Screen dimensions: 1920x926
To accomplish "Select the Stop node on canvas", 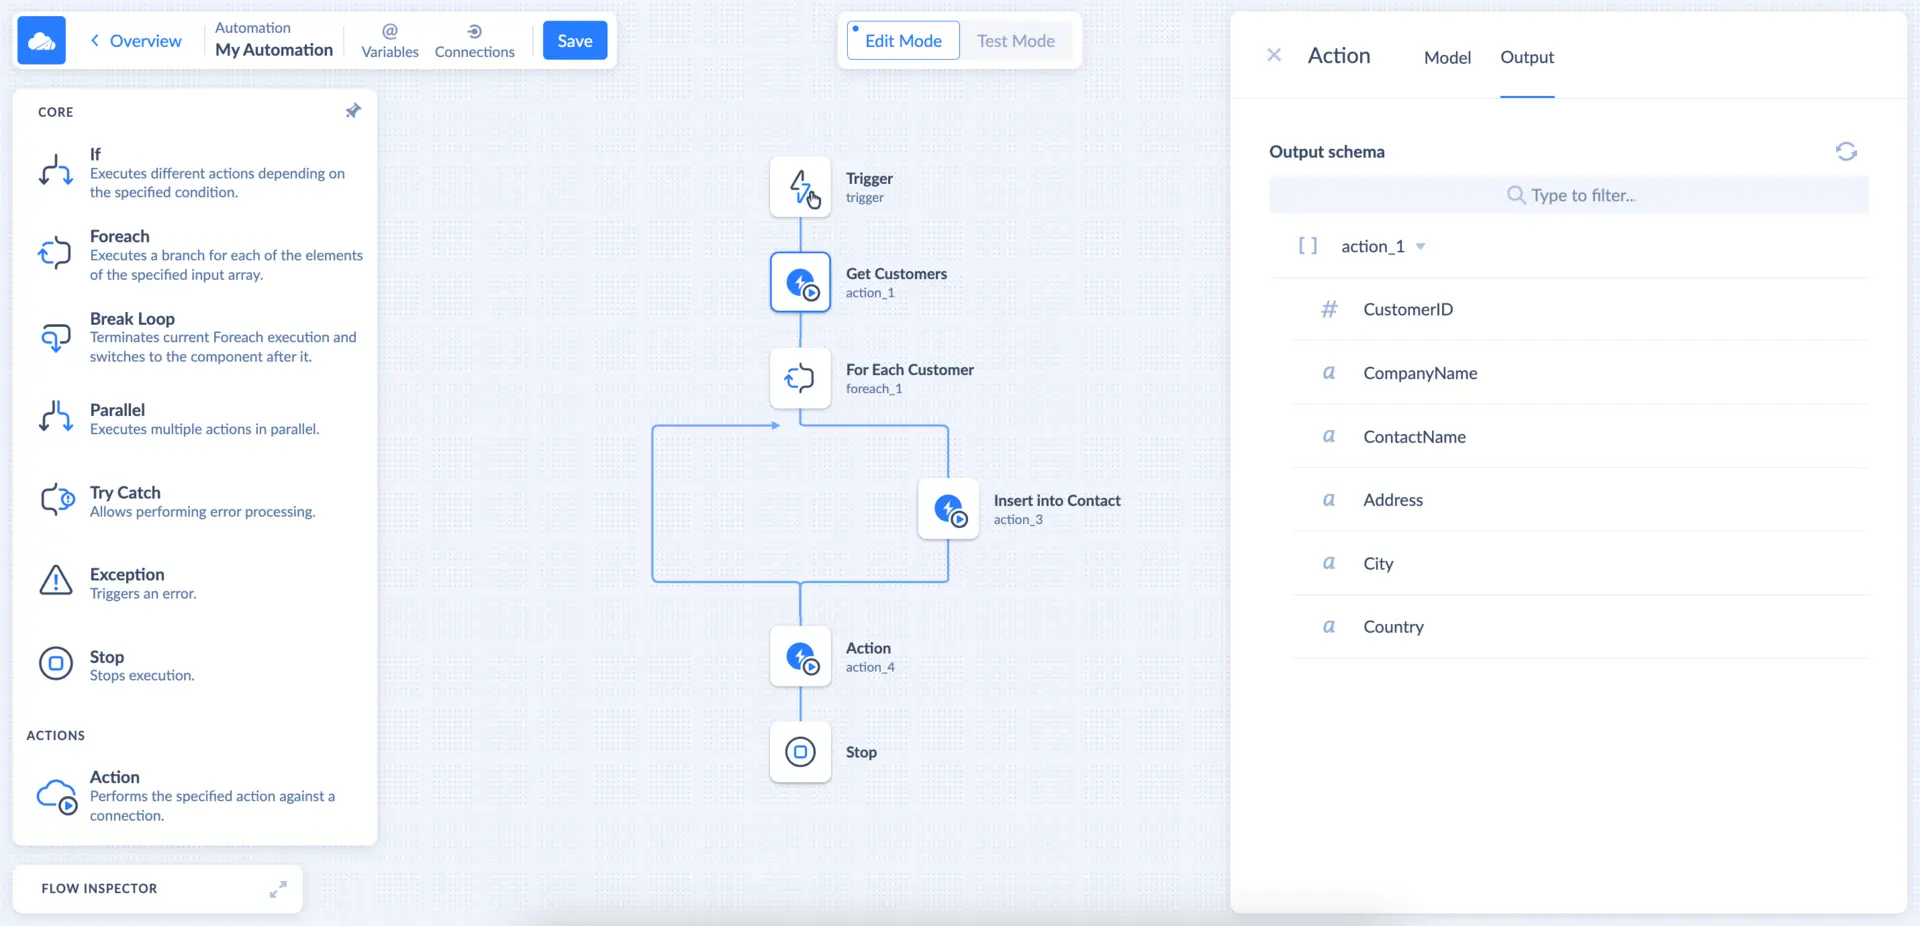I will 800,752.
